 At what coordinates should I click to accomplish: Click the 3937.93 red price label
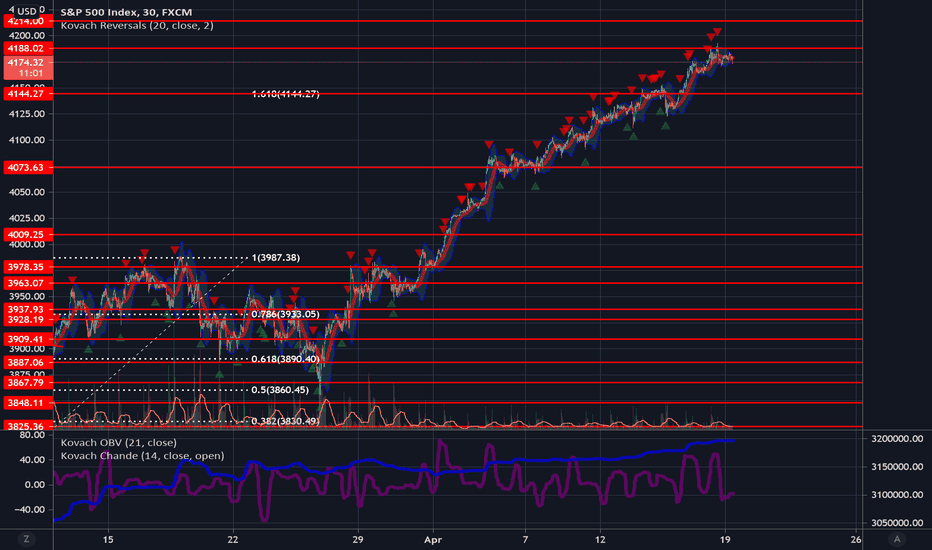pyautogui.click(x=27, y=309)
